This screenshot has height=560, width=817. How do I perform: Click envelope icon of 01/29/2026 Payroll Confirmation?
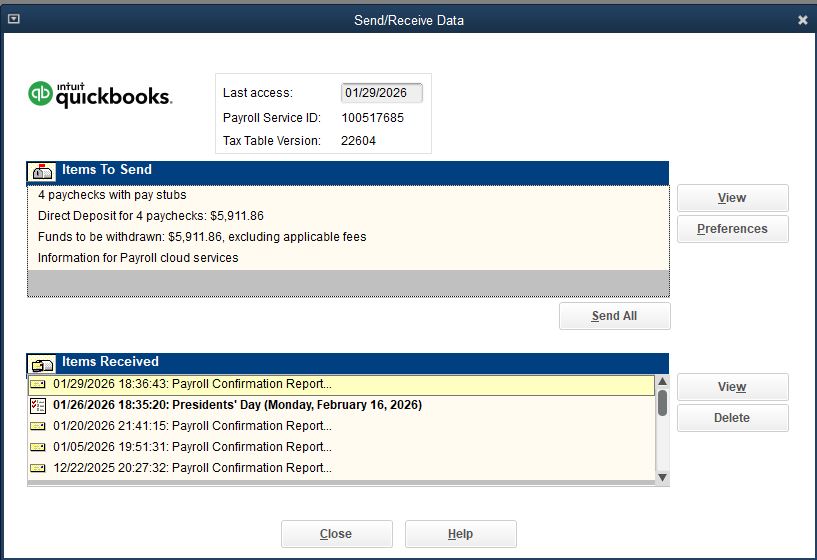click(x=38, y=385)
